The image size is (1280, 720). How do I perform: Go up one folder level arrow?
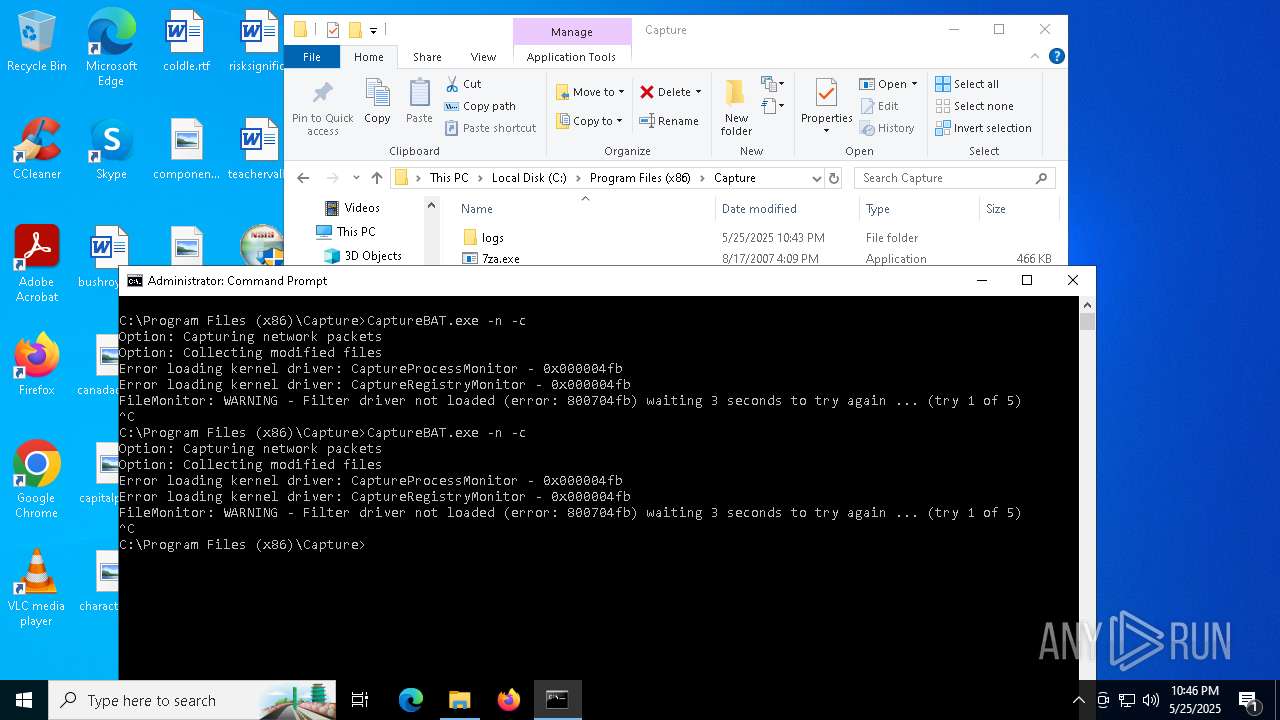pyautogui.click(x=376, y=178)
